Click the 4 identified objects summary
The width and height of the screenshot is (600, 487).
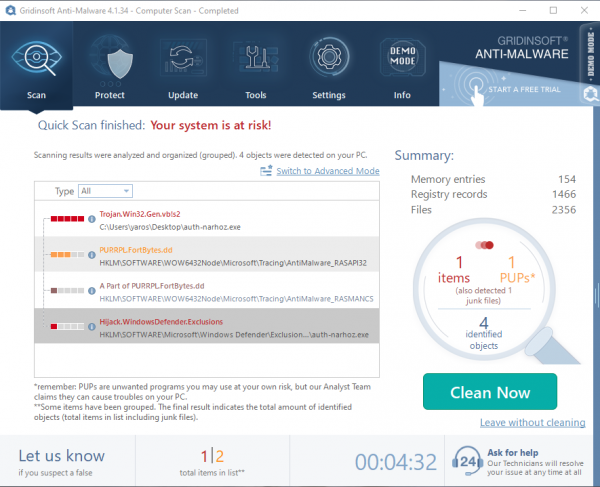coord(484,333)
